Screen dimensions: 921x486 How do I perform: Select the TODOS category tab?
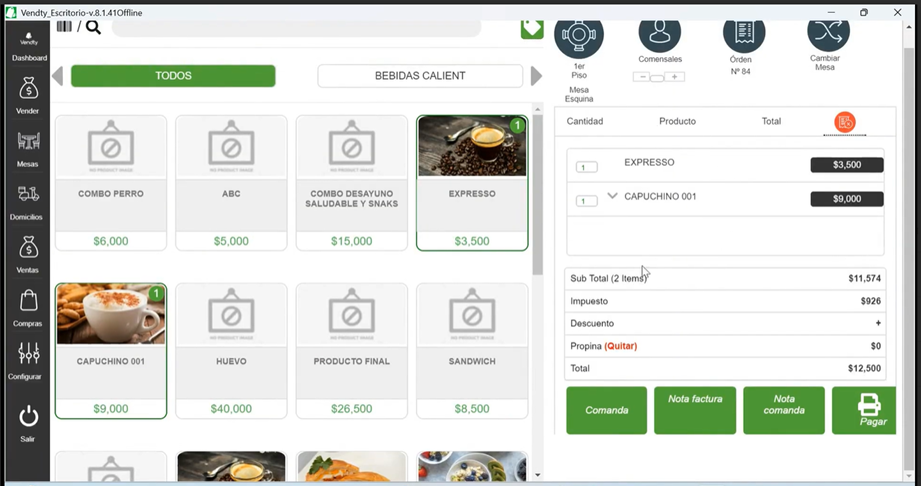click(x=173, y=76)
